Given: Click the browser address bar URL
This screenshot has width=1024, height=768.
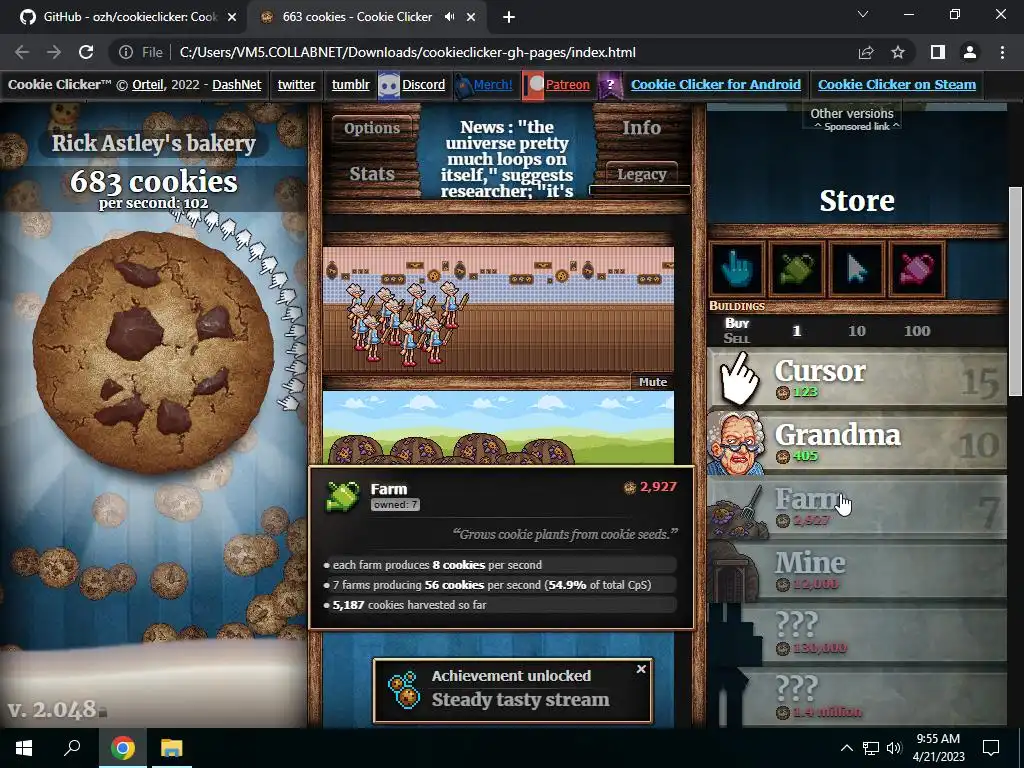Looking at the screenshot, I should (x=408, y=52).
